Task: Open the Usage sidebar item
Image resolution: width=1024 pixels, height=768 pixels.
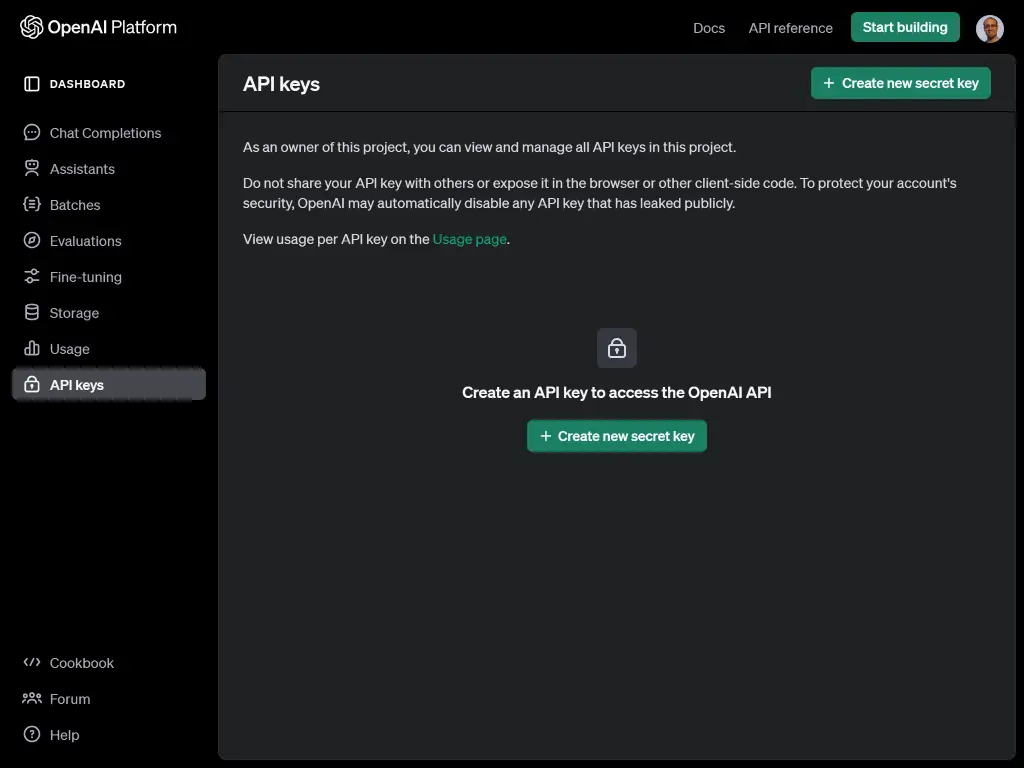Action: coord(108,348)
